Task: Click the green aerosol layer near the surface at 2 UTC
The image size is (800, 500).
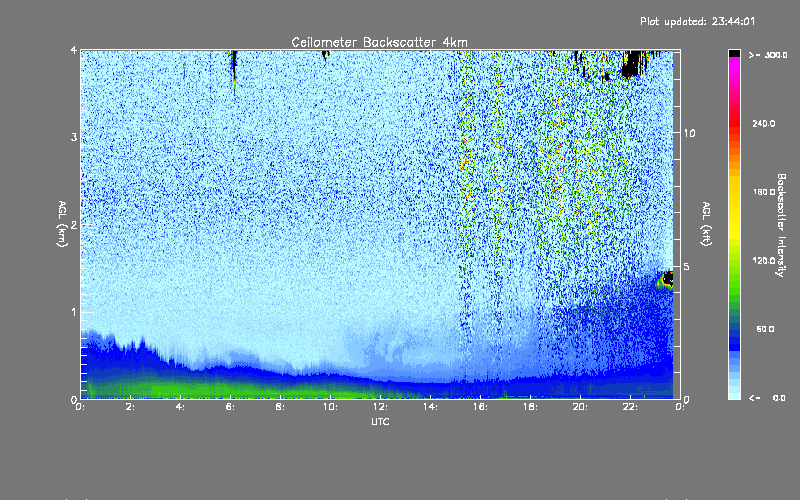Action: click(x=131, y=389)
